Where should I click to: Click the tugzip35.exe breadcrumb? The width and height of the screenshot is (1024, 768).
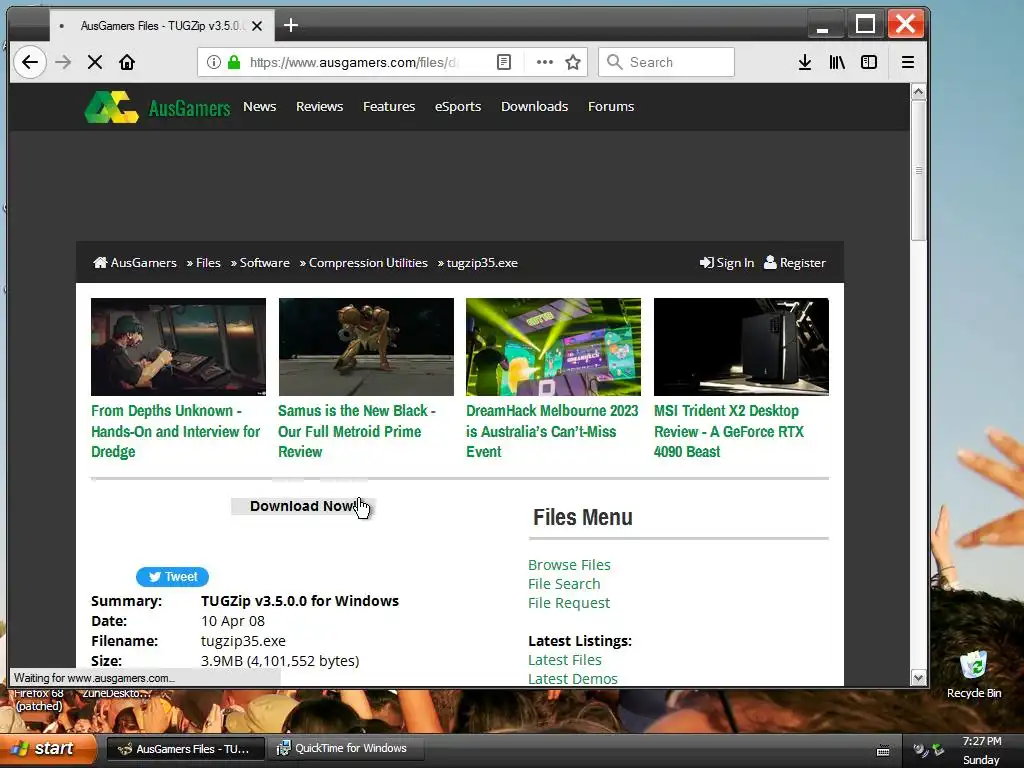click(x=482, y=263)
